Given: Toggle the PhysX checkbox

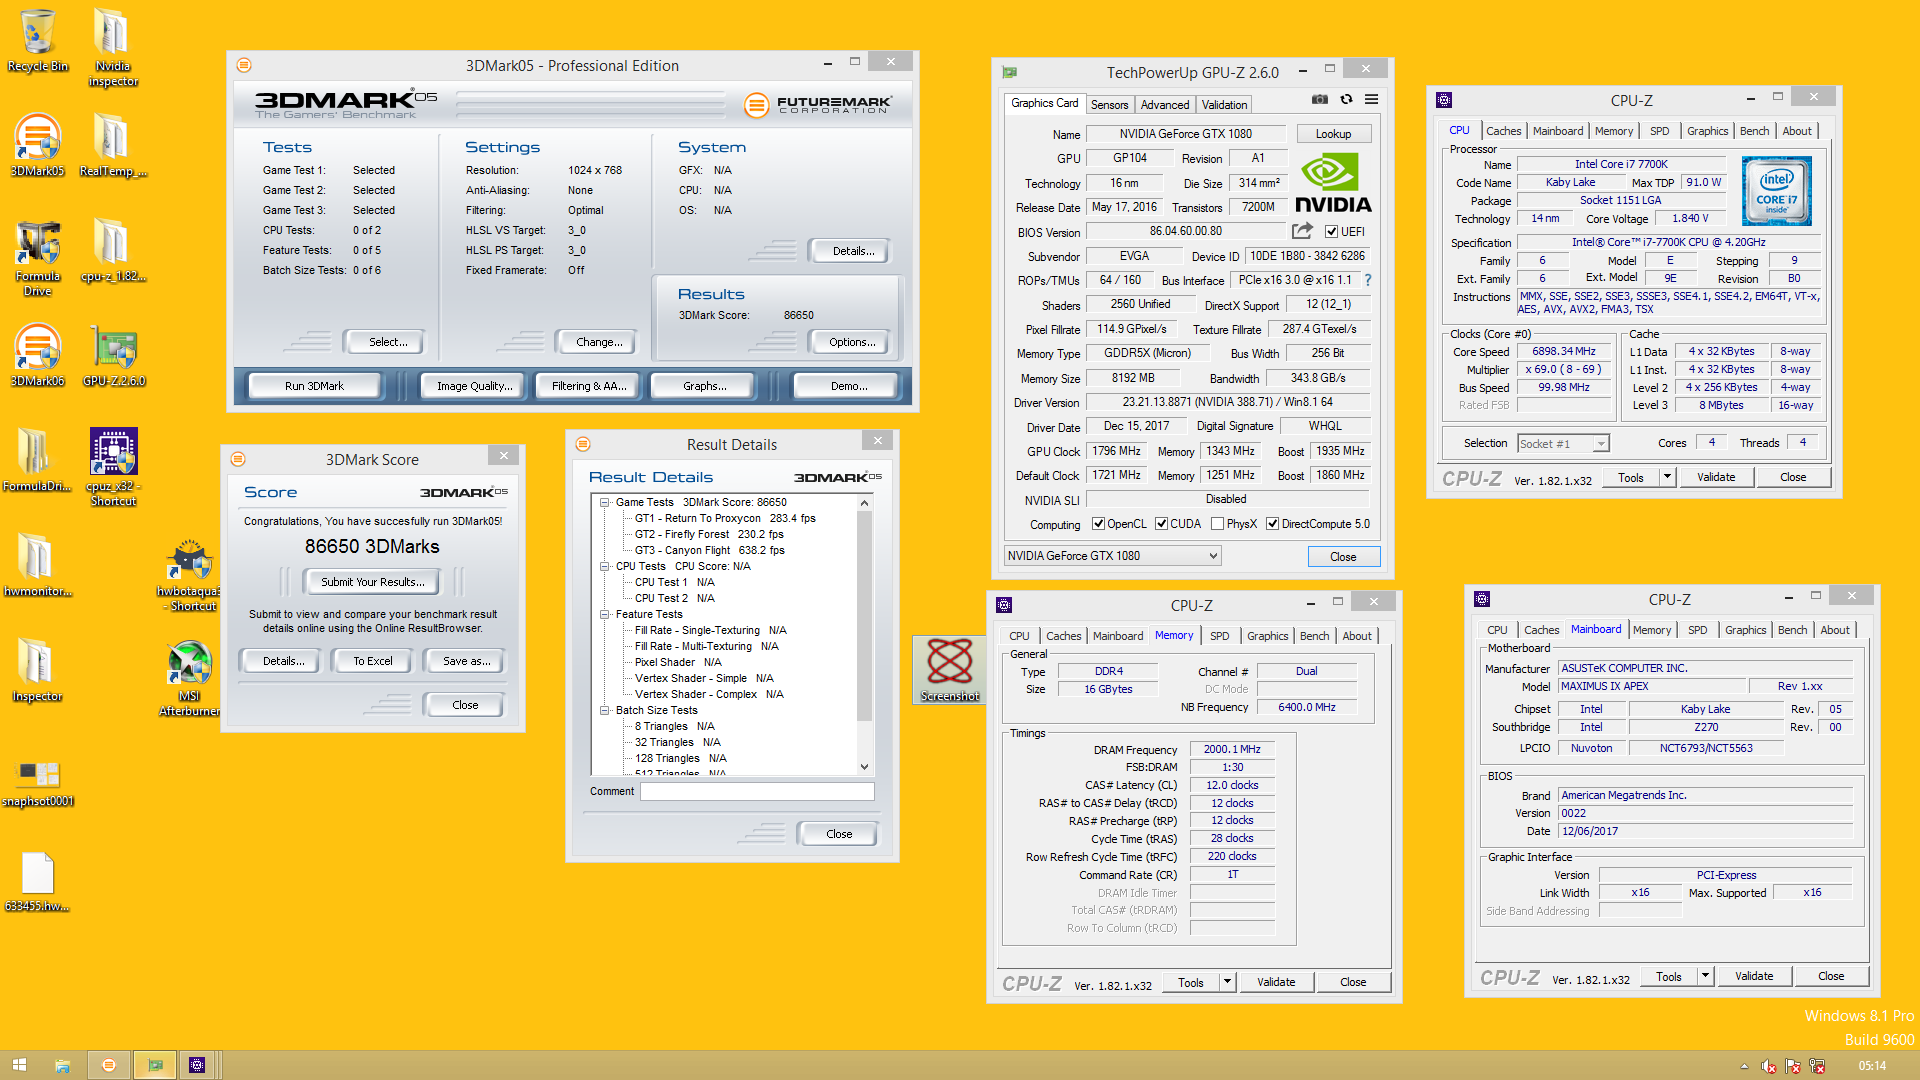Looking at the screenshot, I should pyautogui.click(x=1217, y=524).
